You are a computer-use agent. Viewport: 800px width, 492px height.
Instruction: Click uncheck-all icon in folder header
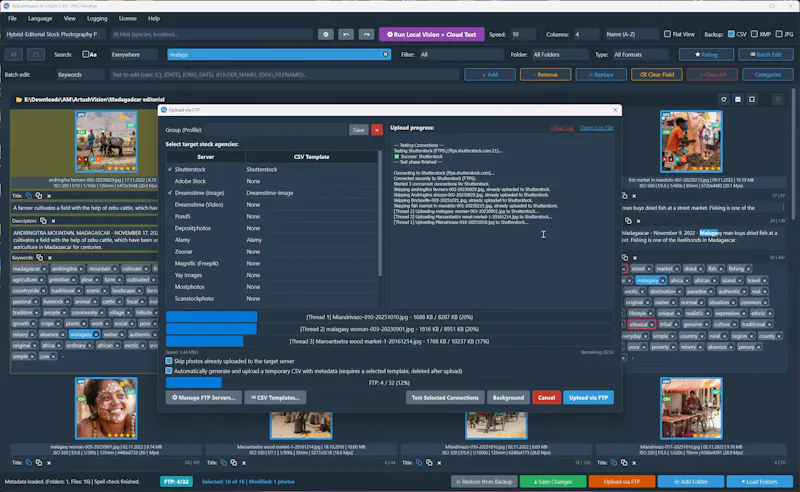[x=752, y=99]
